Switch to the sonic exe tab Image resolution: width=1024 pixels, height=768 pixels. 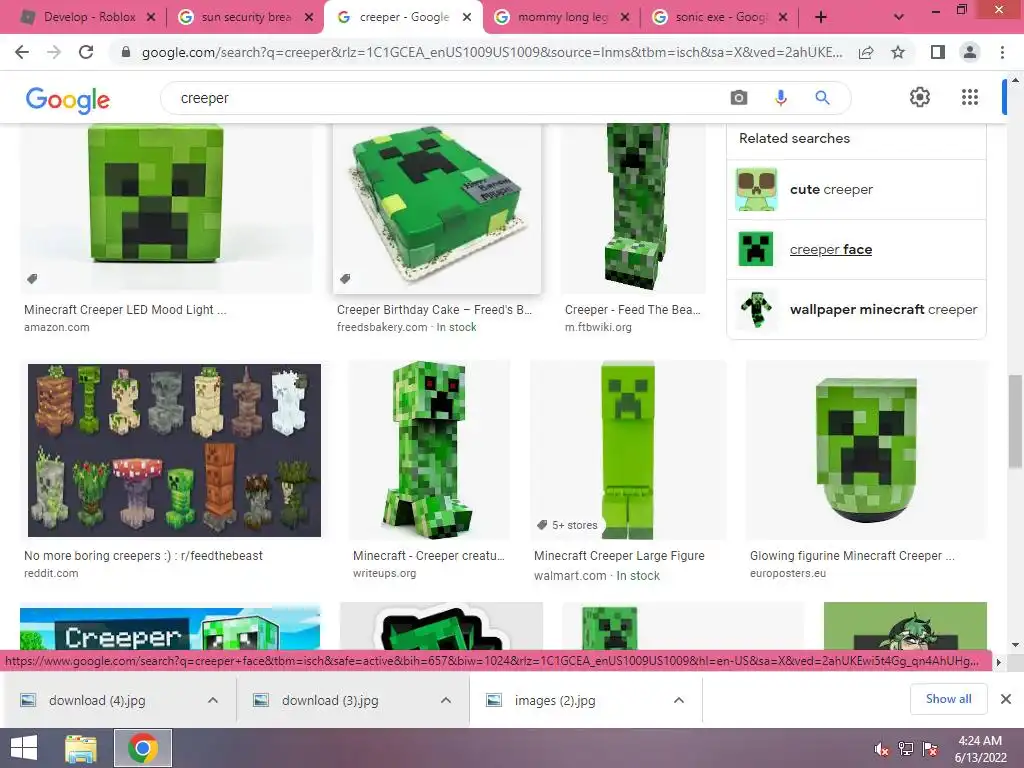click(720, 18)
